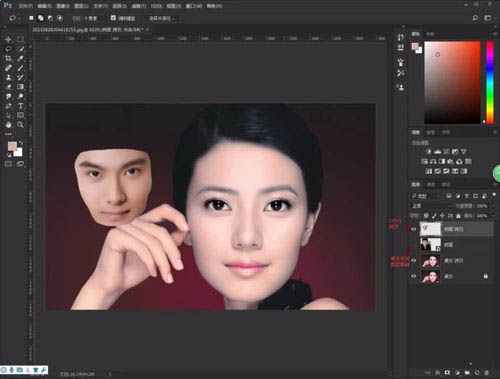The height and width of the screenshot is (379, 500).
Task: Choose the horizontal Type tool
Action: (20, 106)
